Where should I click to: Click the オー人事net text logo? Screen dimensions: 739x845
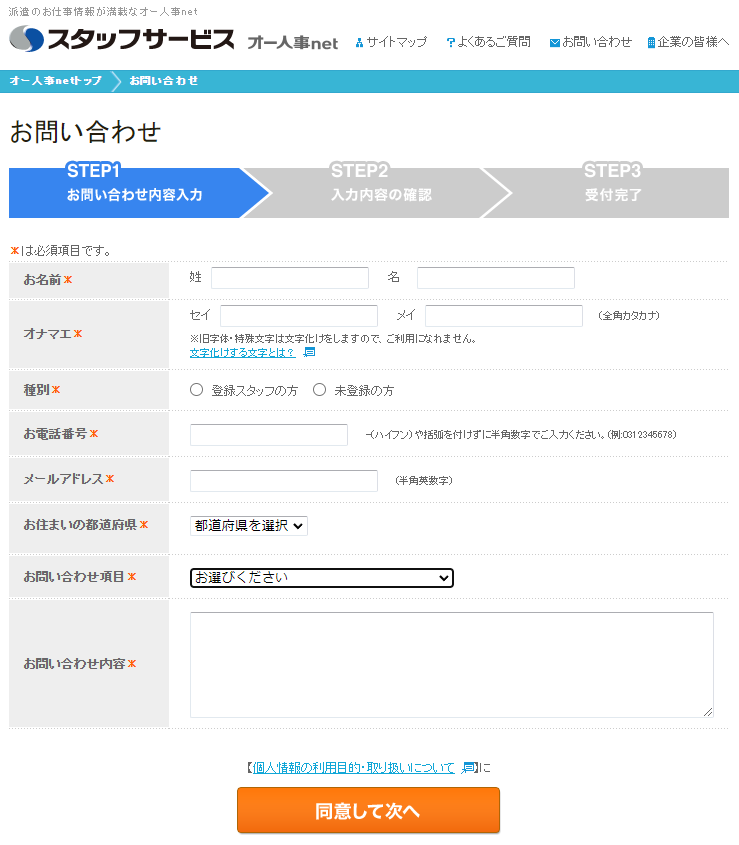(293, 43)
